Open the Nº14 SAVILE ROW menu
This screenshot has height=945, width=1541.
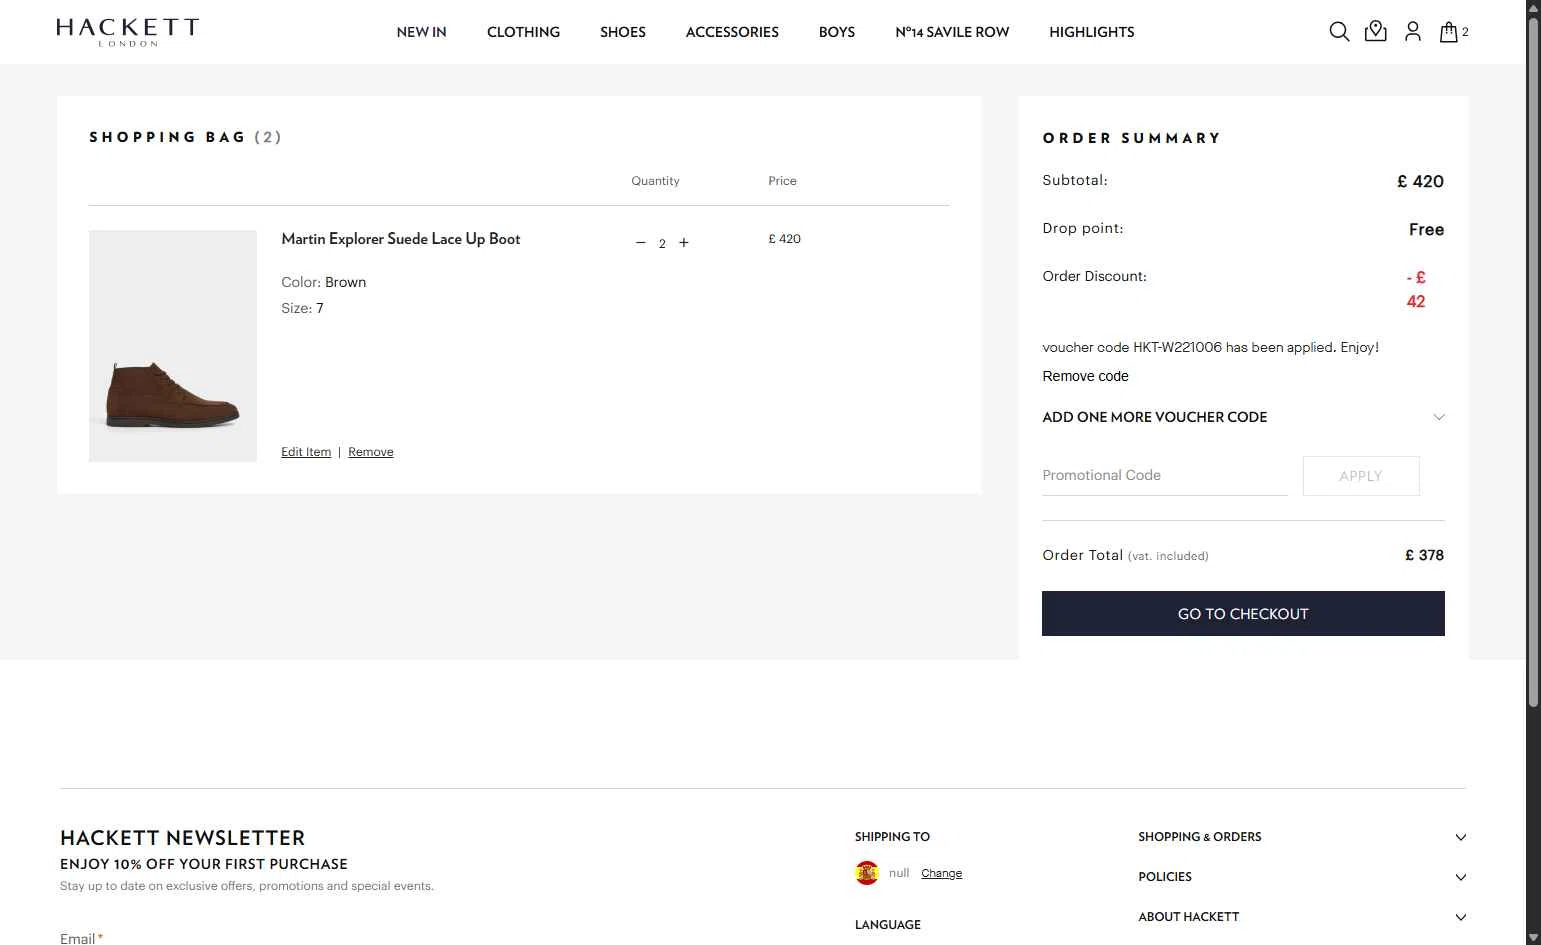click(x=952, y=32)
